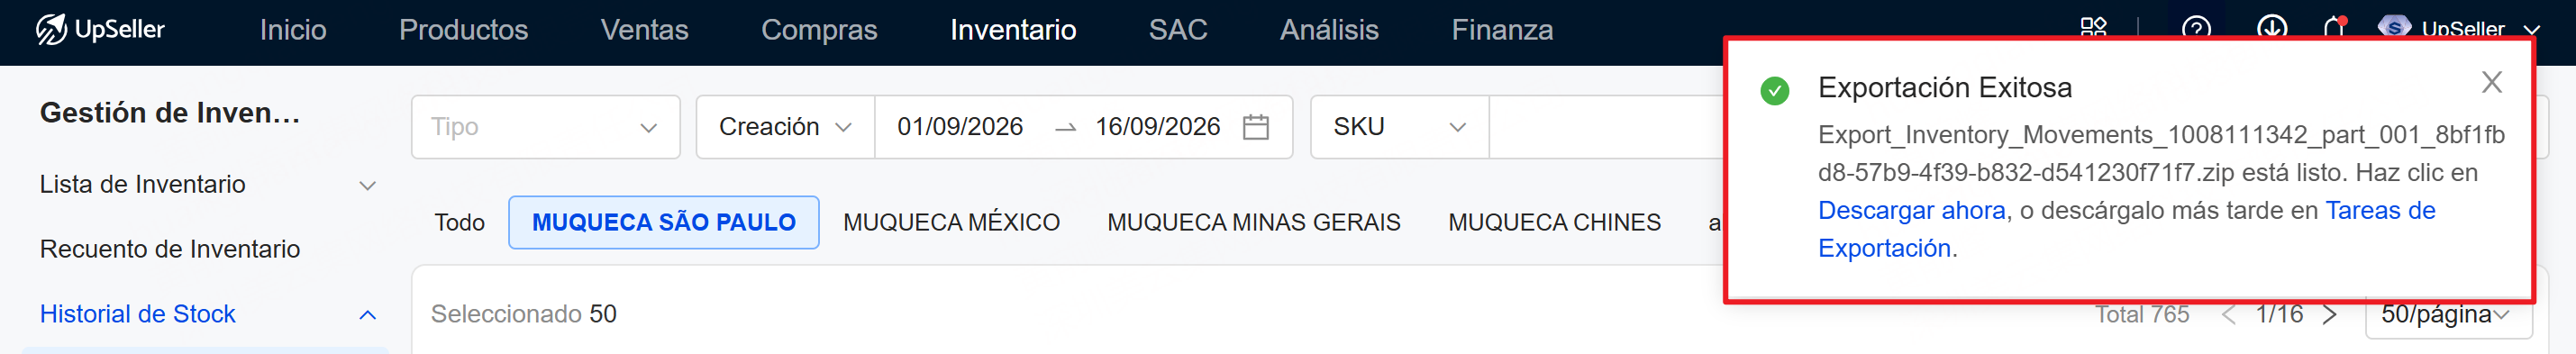This screenshot has width=2576, height=354.
Task: Select the MUQUECA MINAS GERAIS tab
Action: click(1253, 223)
